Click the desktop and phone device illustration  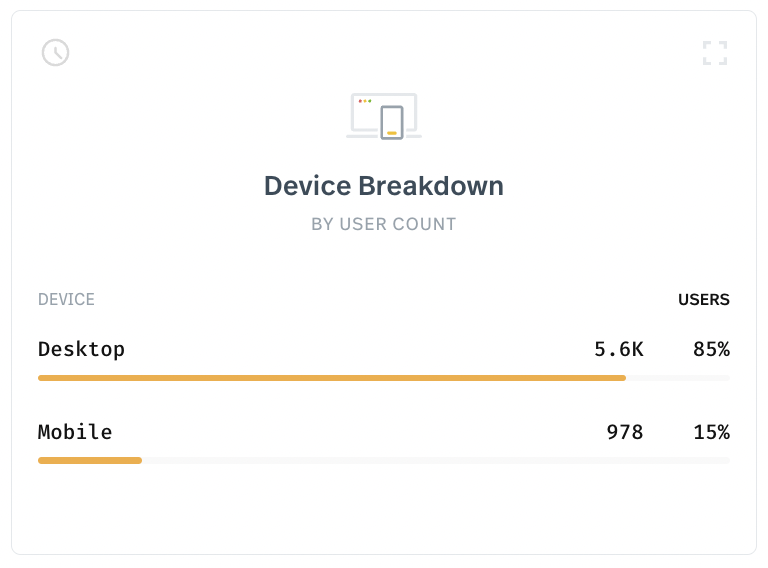(384, 116)
